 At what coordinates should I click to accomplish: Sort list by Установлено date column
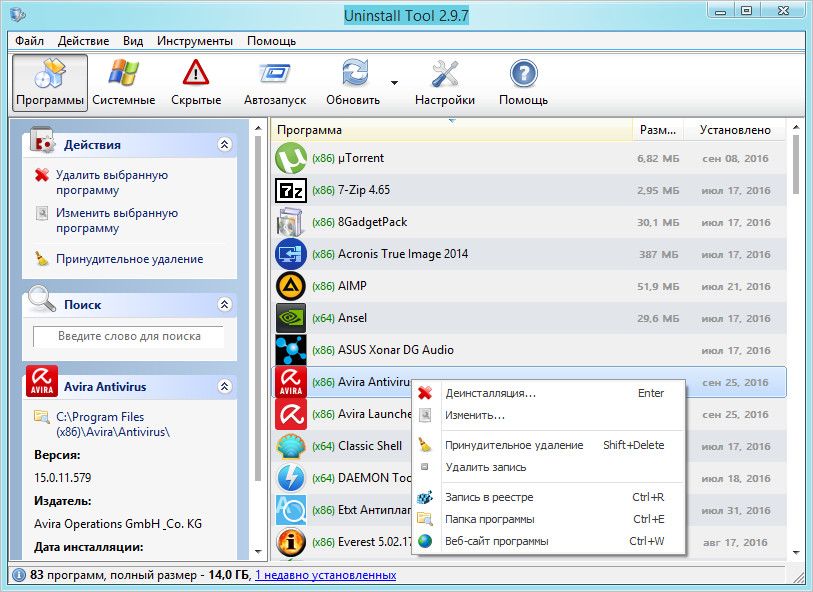coord(735,130)
